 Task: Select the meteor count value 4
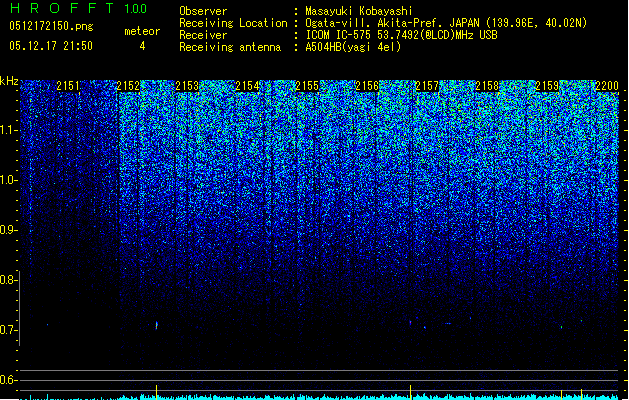(142, 46)
